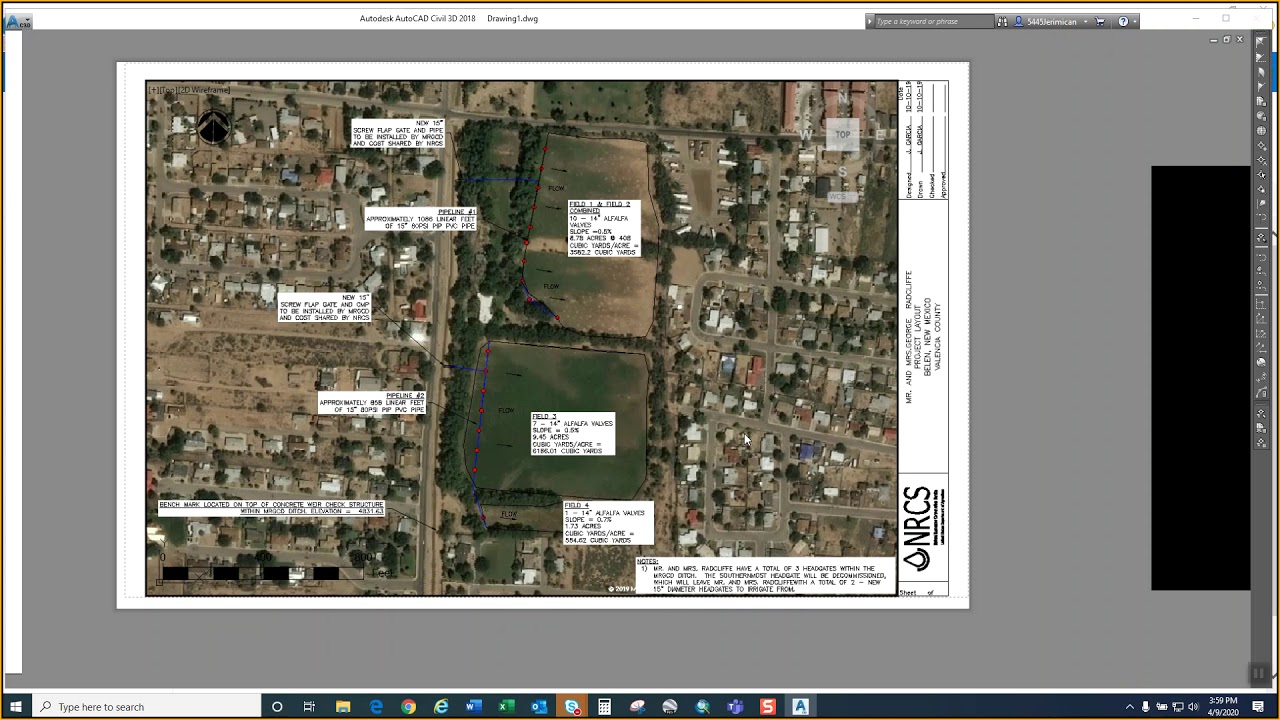Click the AutoCAD taskbar icon

pyautogui.click(x=800, y=707)
